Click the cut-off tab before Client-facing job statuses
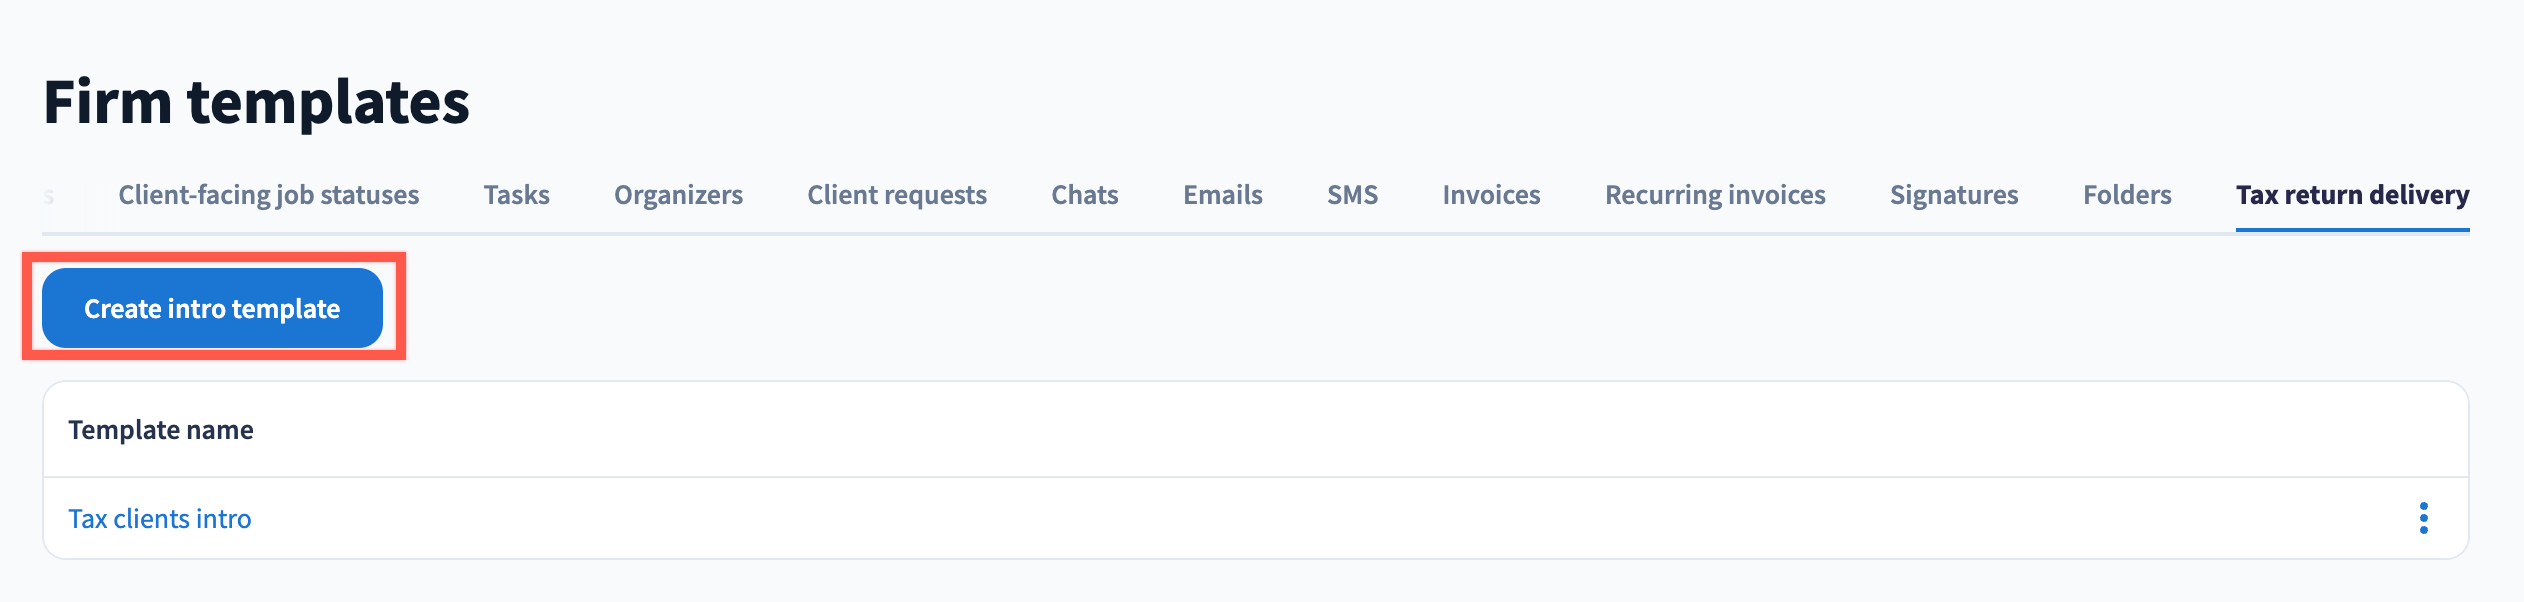The height and width of the screenshot is (602, 2524). pyautogui.click(x=49, y=196)
